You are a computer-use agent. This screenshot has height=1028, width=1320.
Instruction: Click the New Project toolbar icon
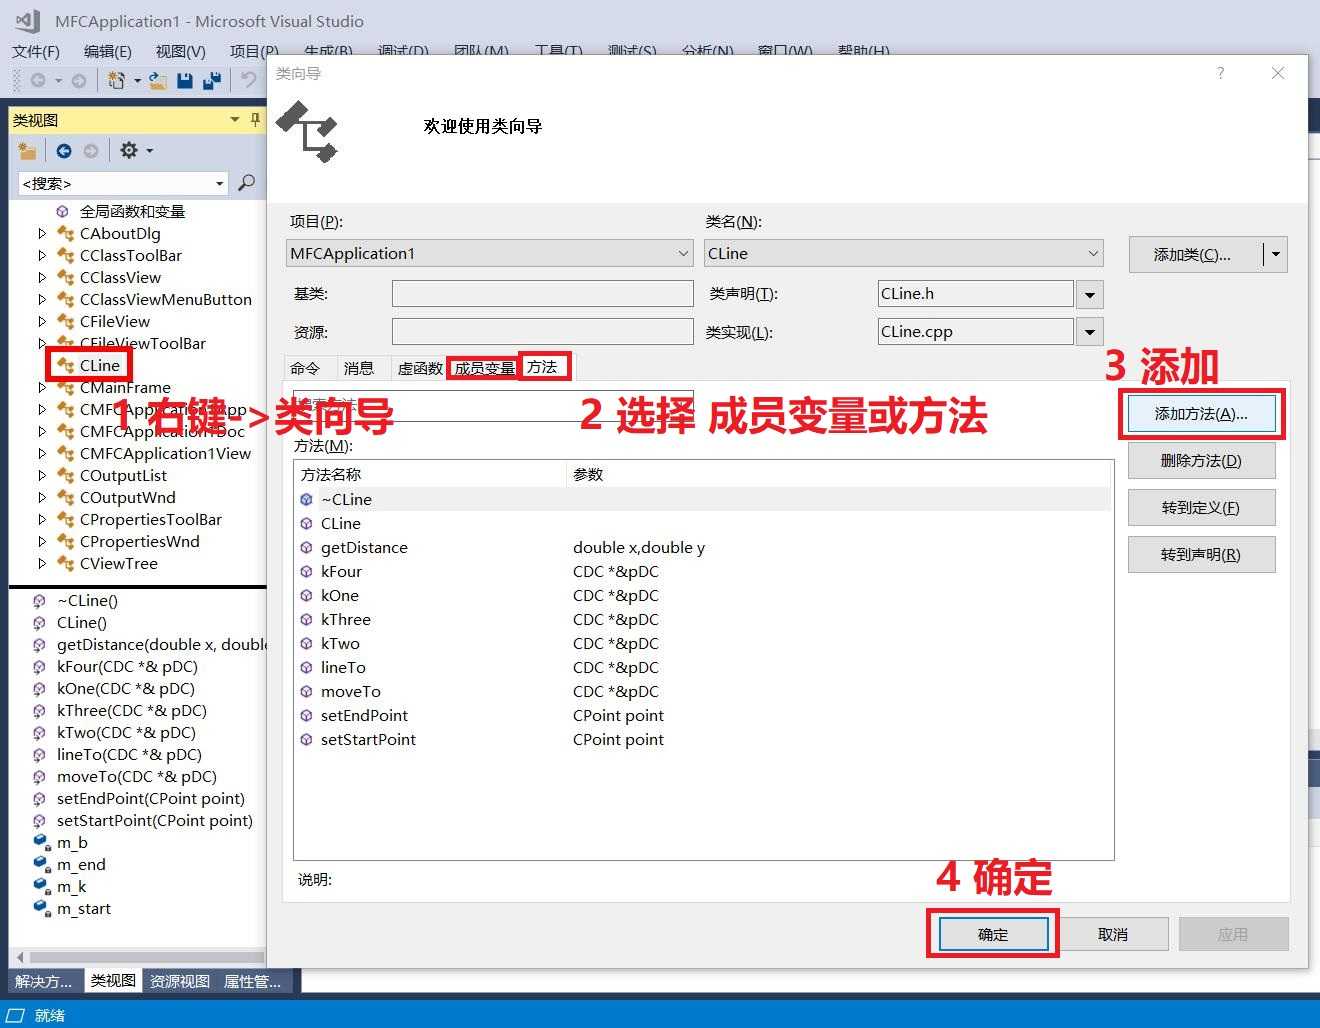(x=117, y=81)
